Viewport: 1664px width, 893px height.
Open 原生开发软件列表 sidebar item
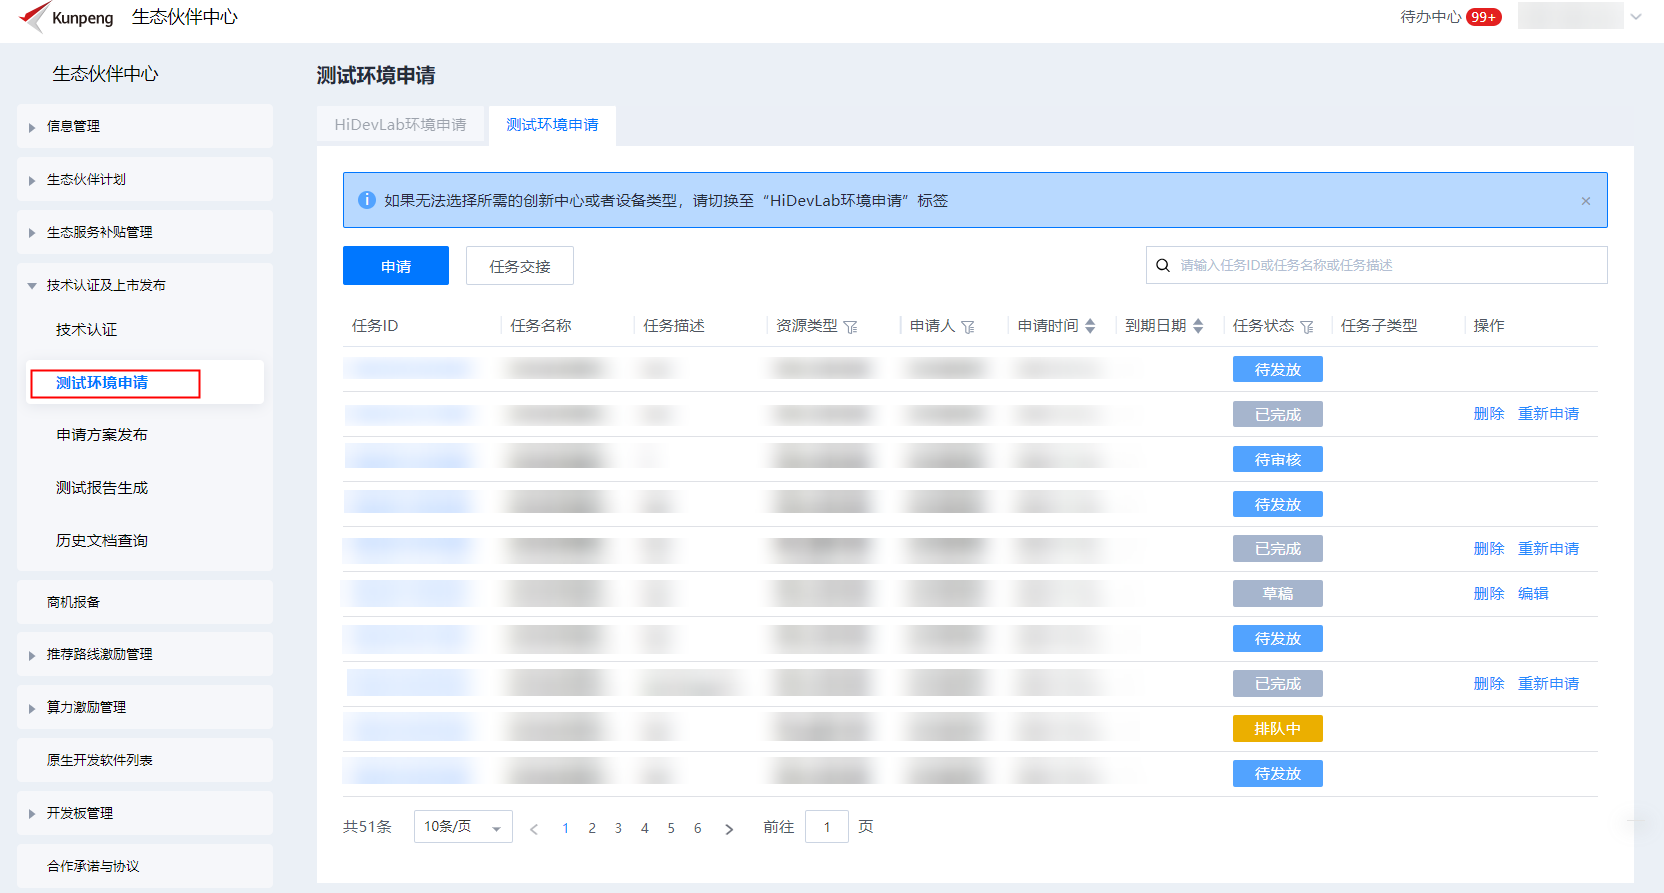point(145,760)
